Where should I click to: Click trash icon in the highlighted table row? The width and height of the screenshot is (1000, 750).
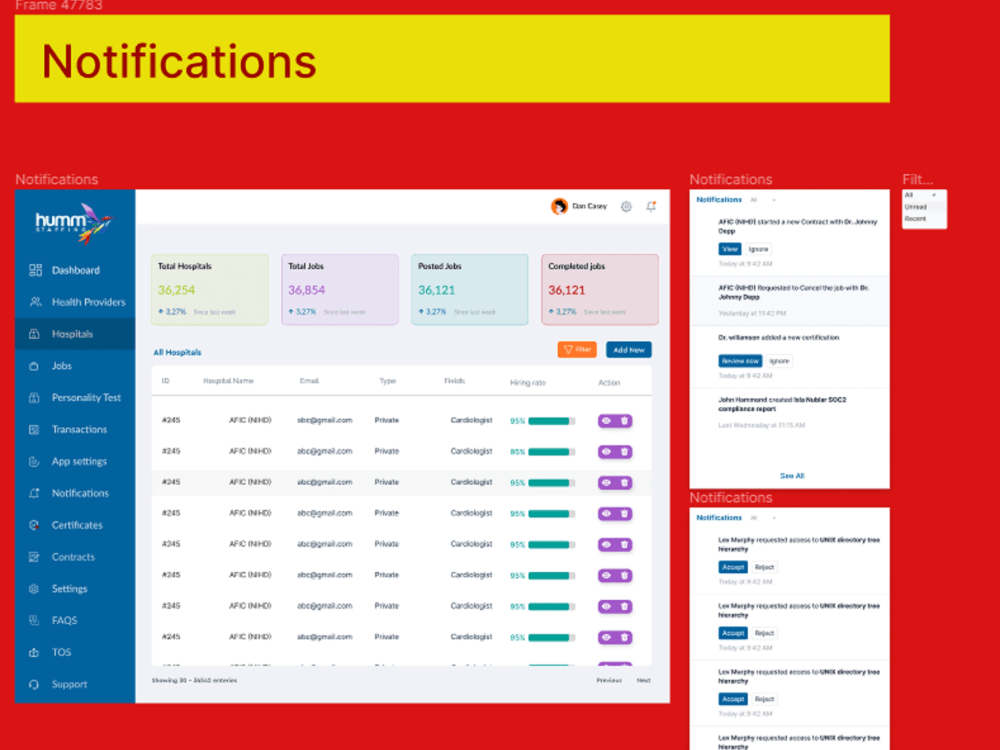[x=624, y=483]
